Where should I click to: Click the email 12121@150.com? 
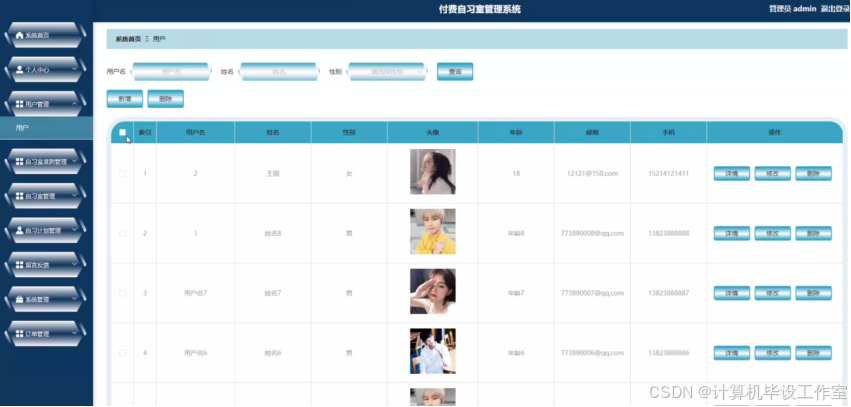tap(592, 174)
